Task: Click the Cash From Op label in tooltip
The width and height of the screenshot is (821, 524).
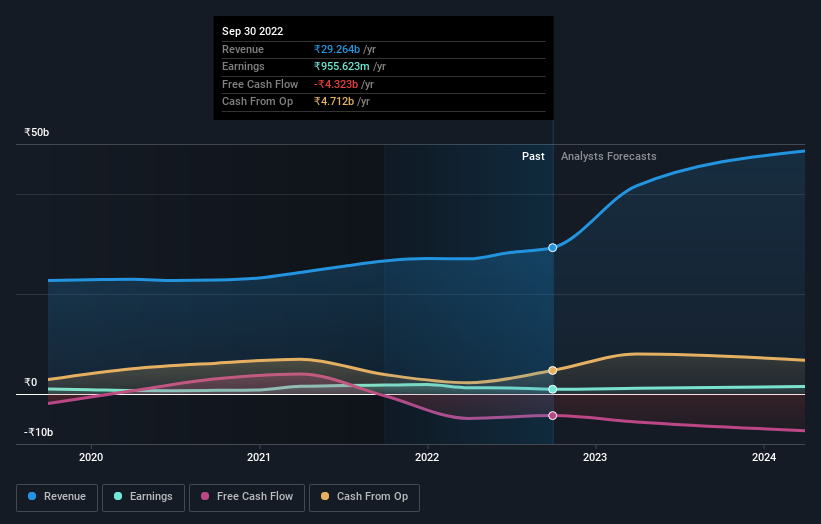Action: coord(257,102)
